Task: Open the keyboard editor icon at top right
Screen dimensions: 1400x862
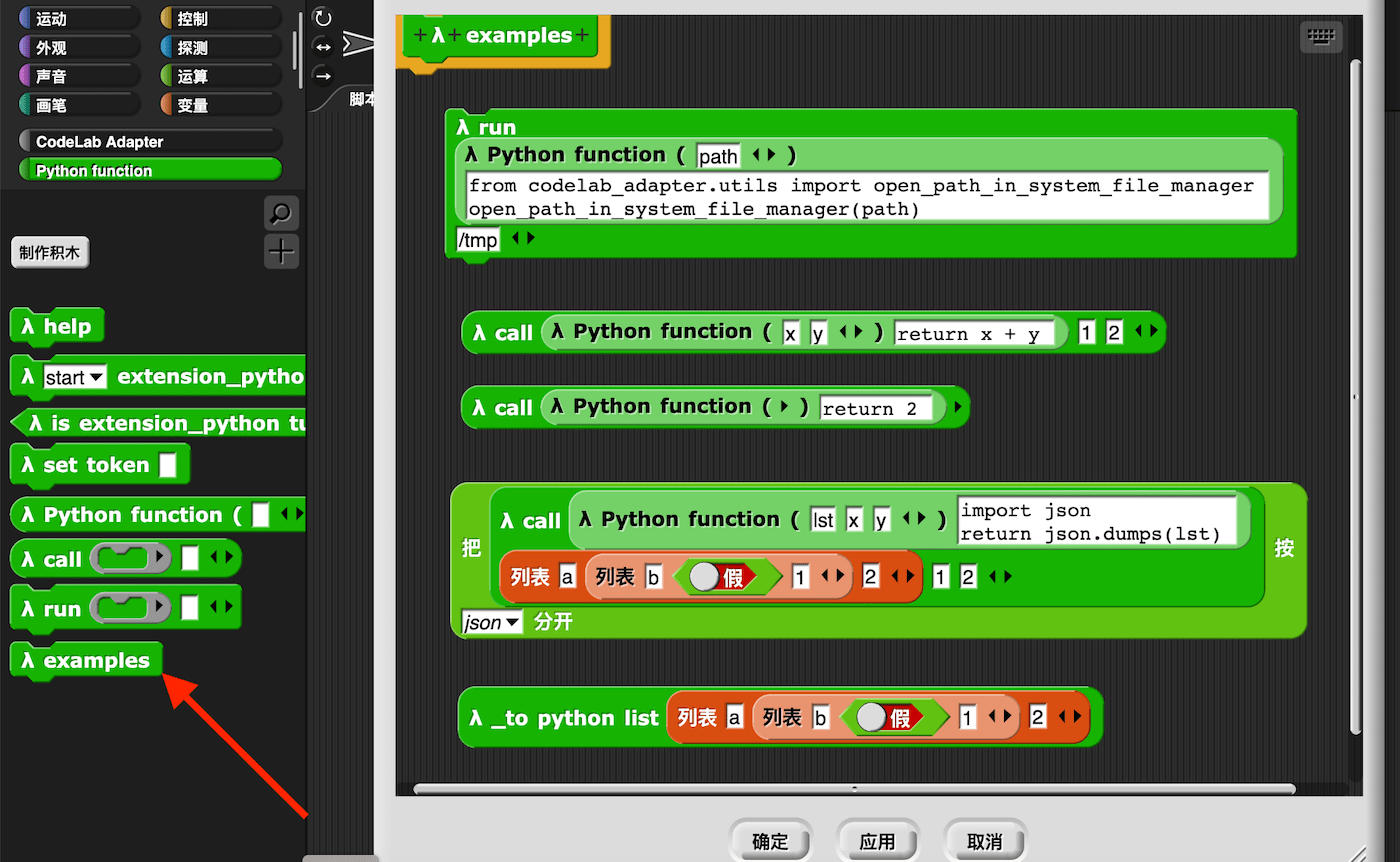Action: click(1321, 36)
